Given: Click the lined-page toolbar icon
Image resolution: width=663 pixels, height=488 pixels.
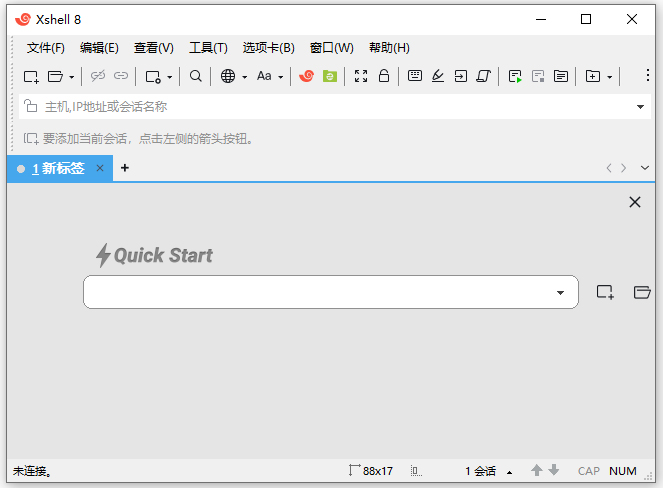Looking at the screenshot, I should pyautogui.click(x=561, y=76).
